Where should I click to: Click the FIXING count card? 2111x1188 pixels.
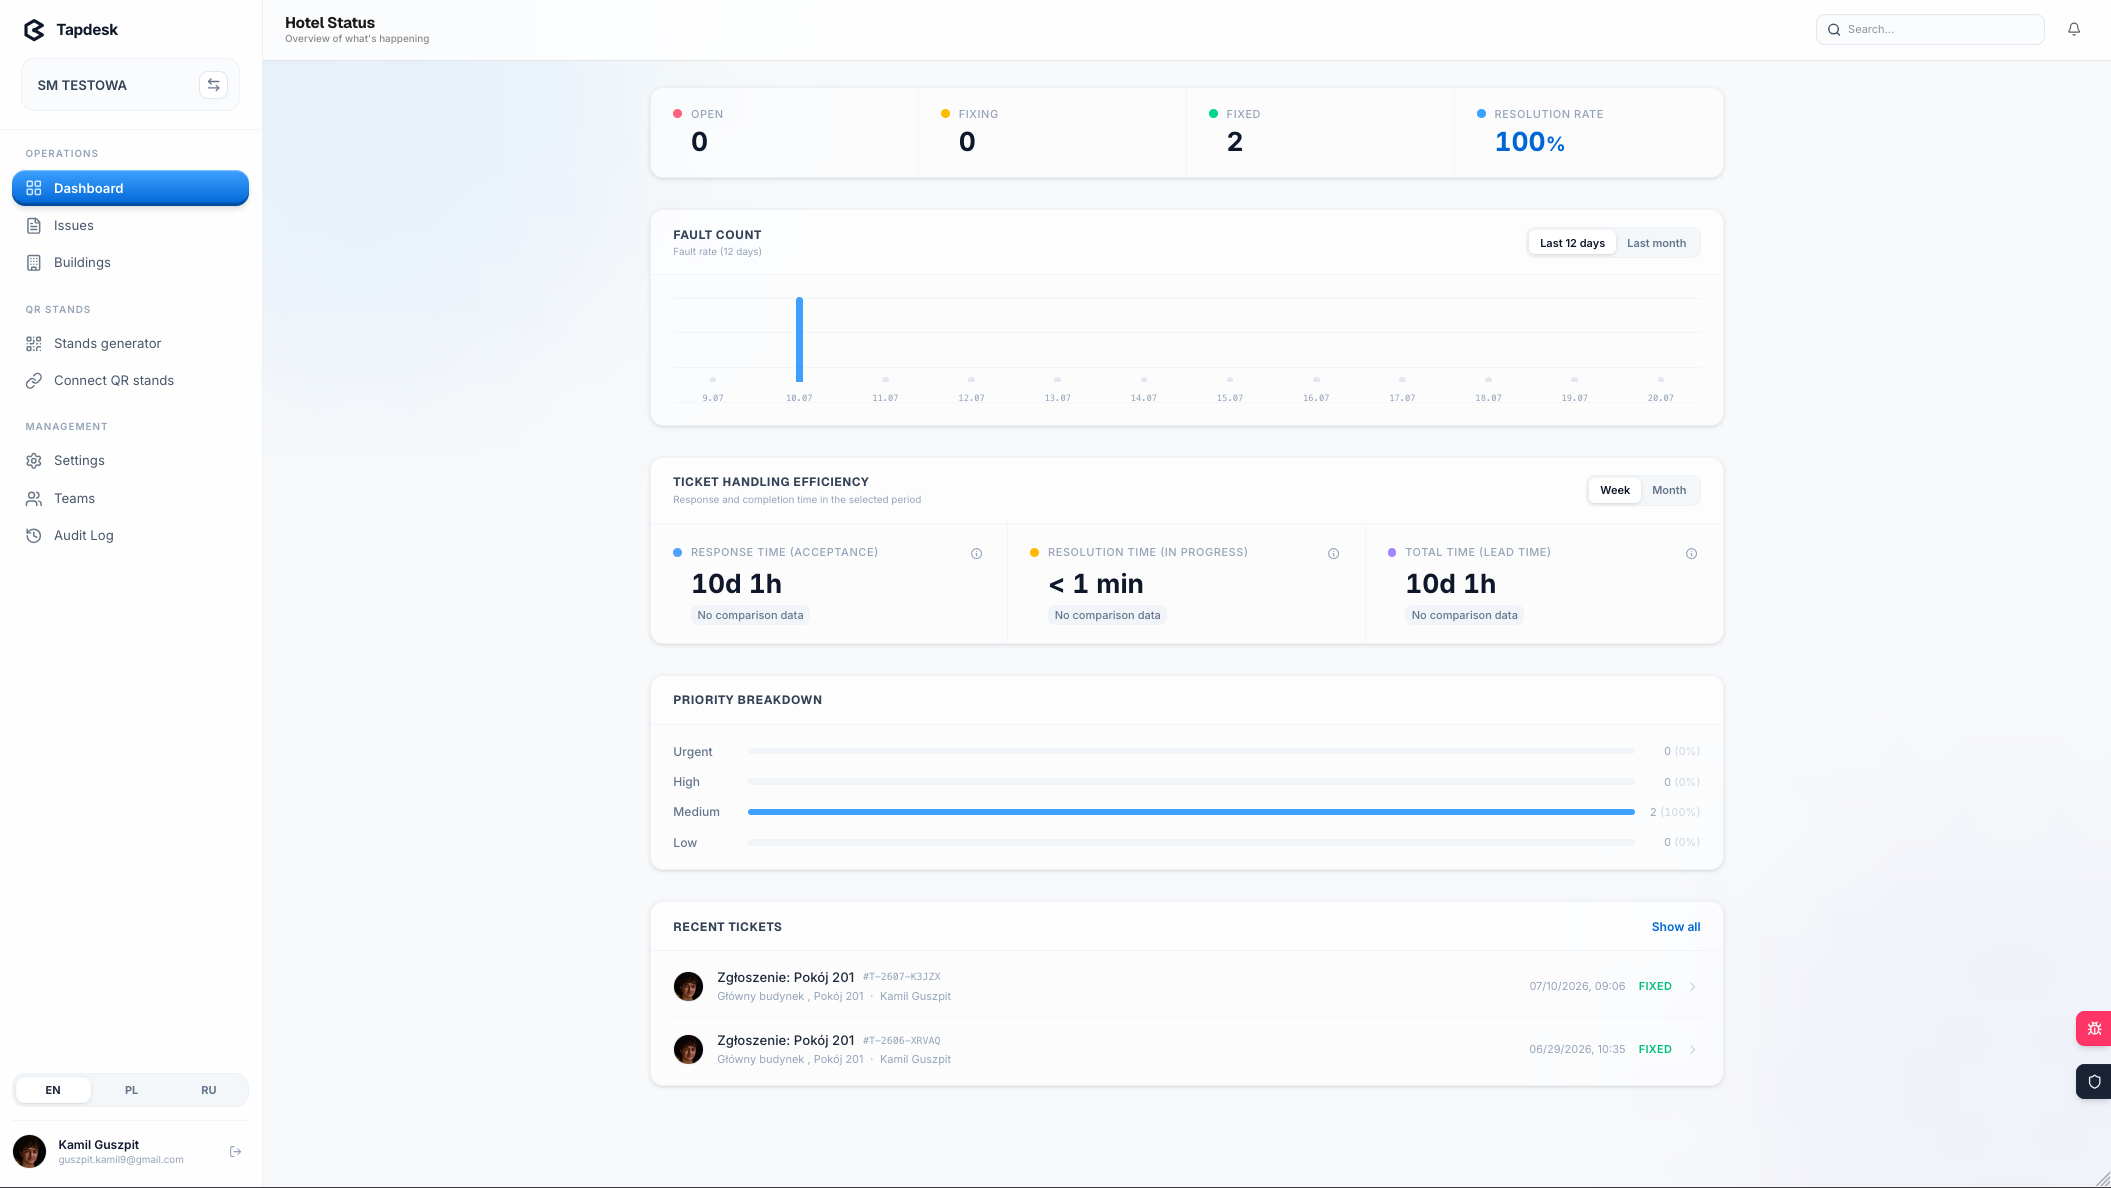[1052, 133]
